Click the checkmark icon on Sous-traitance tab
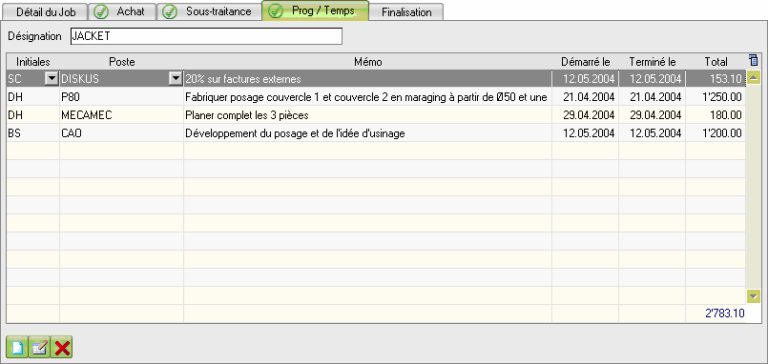 tap(169, 12)
